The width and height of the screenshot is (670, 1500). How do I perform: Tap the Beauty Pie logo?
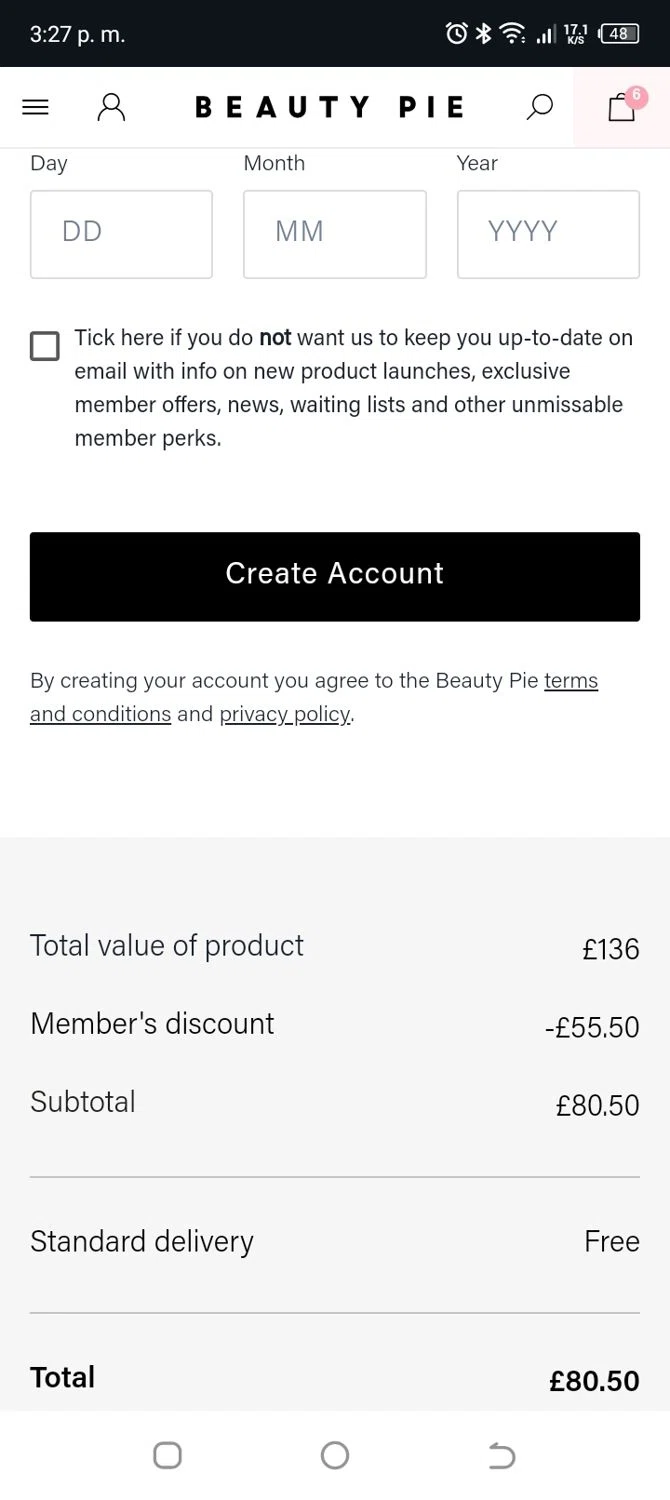tap(330, 107)
